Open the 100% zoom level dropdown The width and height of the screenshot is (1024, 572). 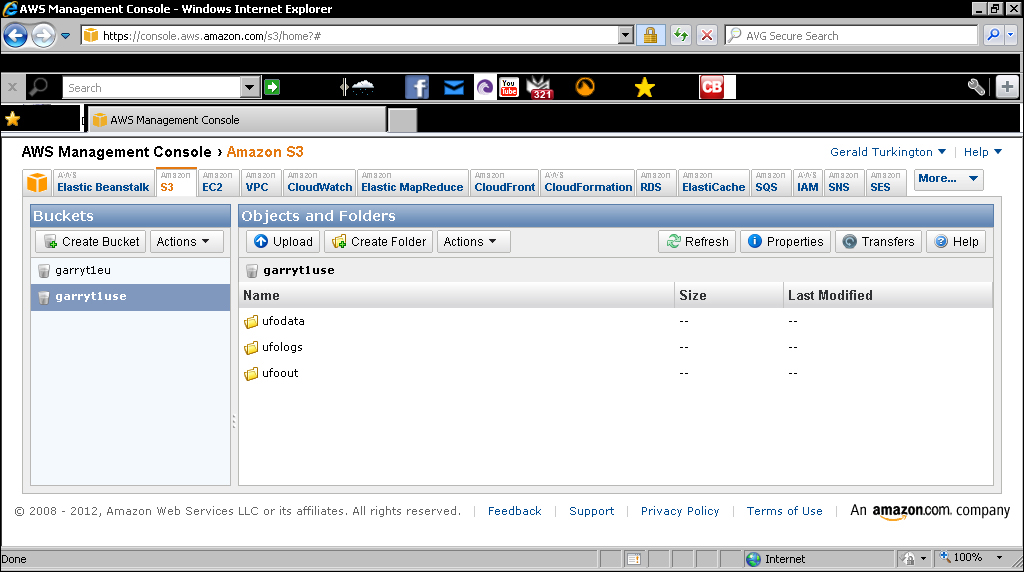pos(1000,558)
